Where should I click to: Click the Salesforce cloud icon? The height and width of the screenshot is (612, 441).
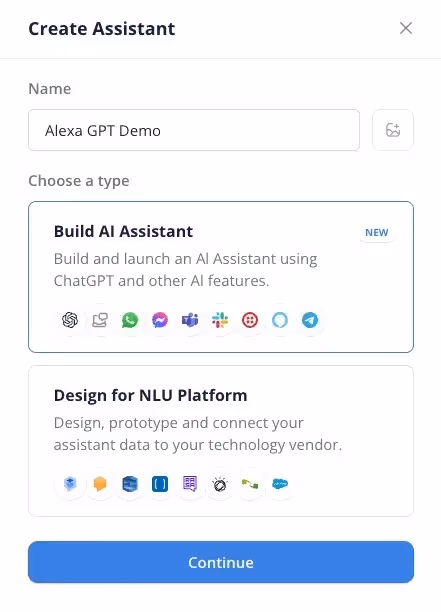point(280,484)
